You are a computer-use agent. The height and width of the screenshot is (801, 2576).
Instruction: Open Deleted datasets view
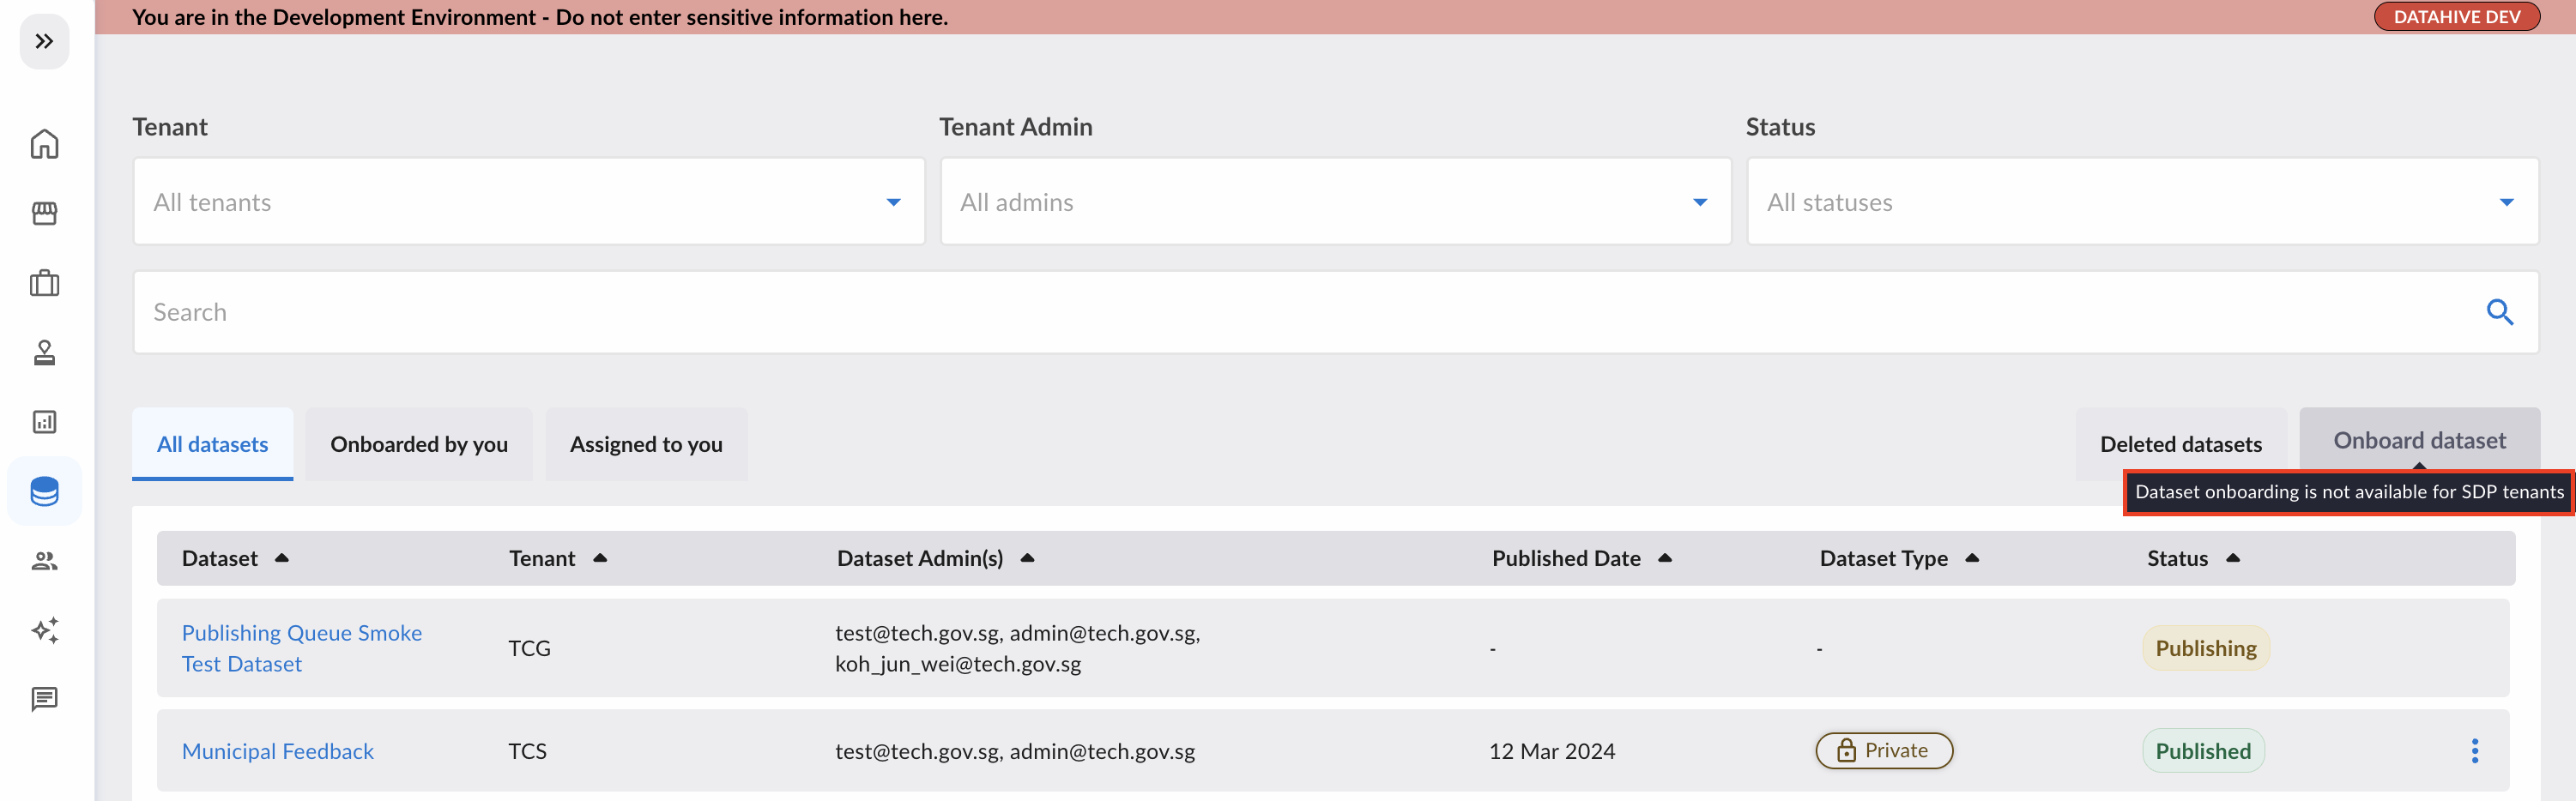2180,444
